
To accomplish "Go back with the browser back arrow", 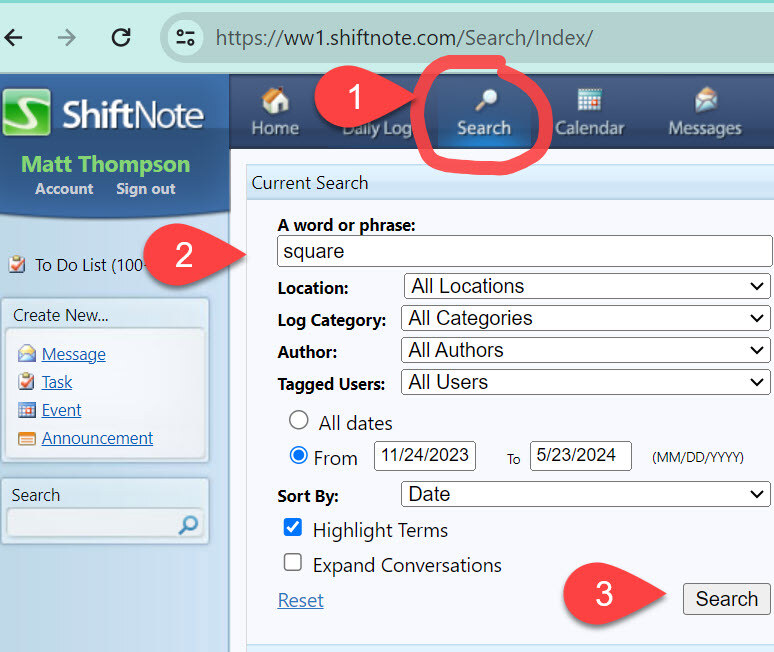I will (13, 38).
